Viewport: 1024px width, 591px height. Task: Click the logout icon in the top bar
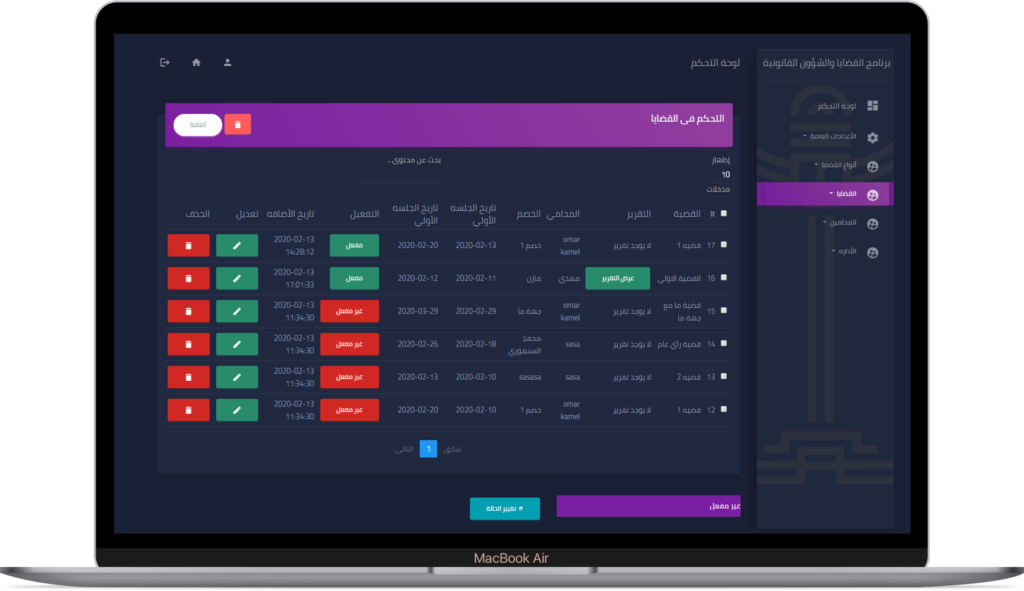165,63
